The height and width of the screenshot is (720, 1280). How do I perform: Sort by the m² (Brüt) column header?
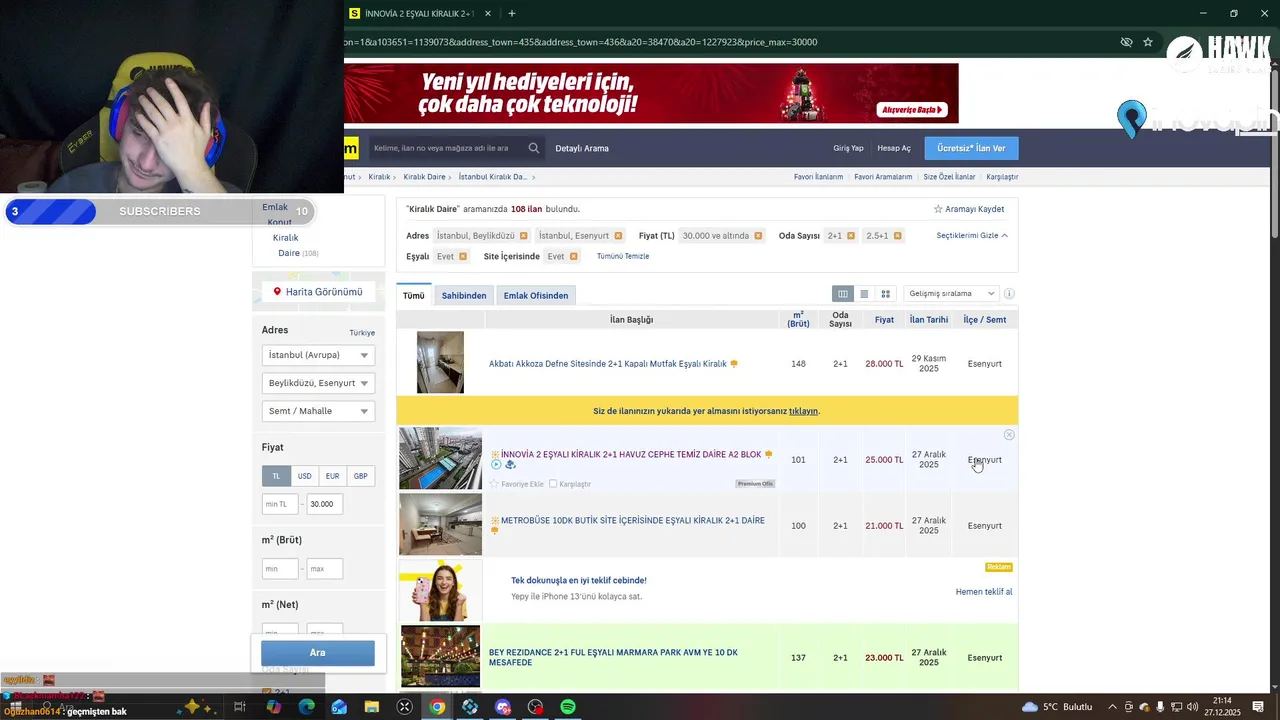tap(798, 320)
